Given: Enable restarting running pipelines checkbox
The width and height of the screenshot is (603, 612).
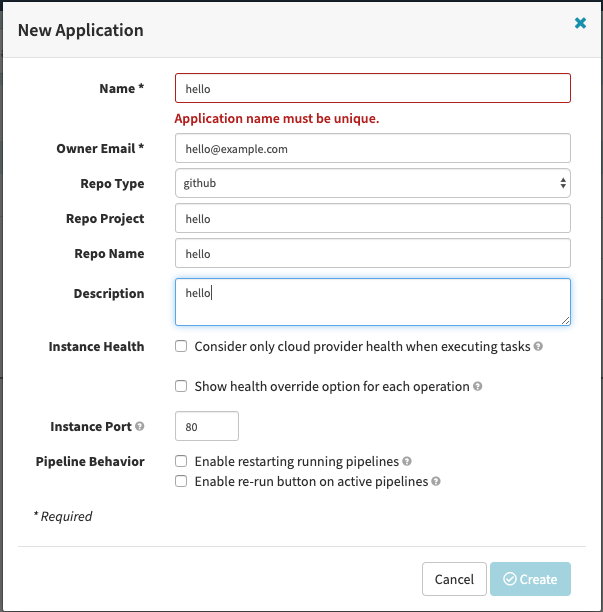Looking at the screenshot, I should coord(181,461).
